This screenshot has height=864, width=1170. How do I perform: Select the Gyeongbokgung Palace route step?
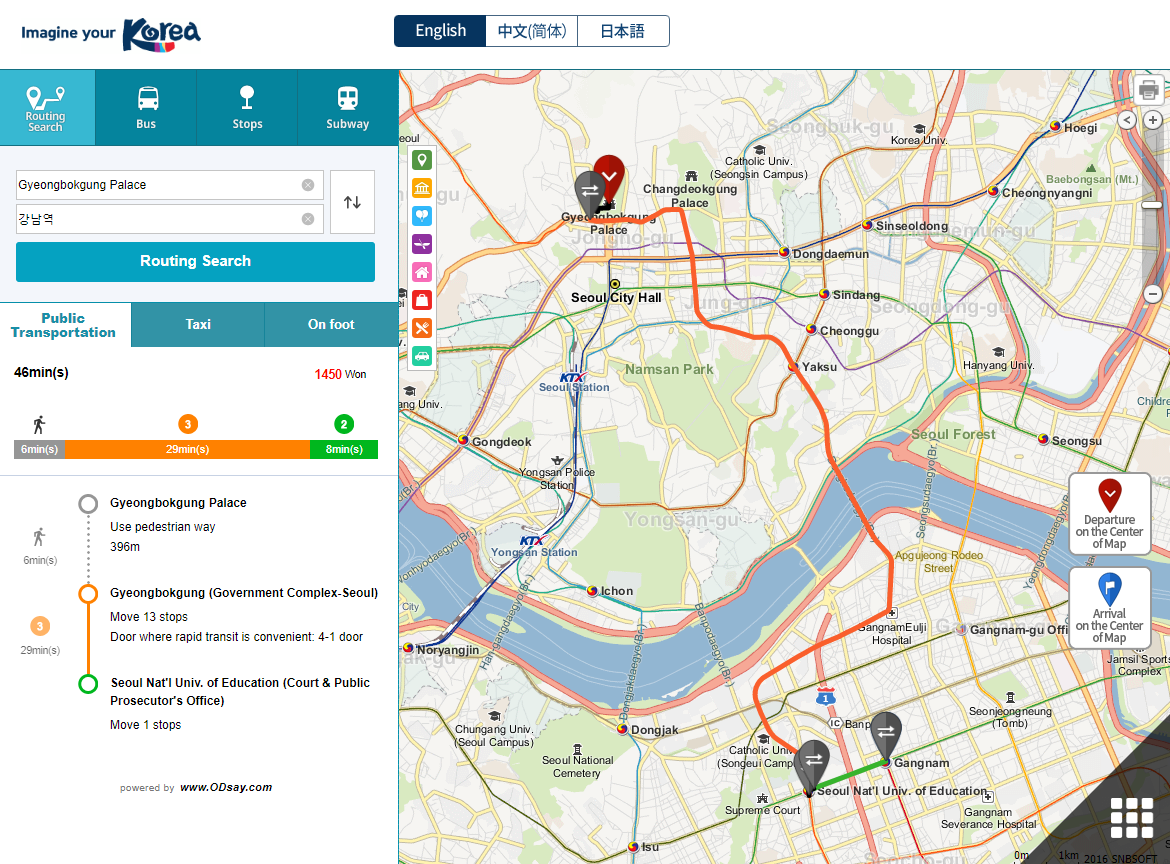178,503
